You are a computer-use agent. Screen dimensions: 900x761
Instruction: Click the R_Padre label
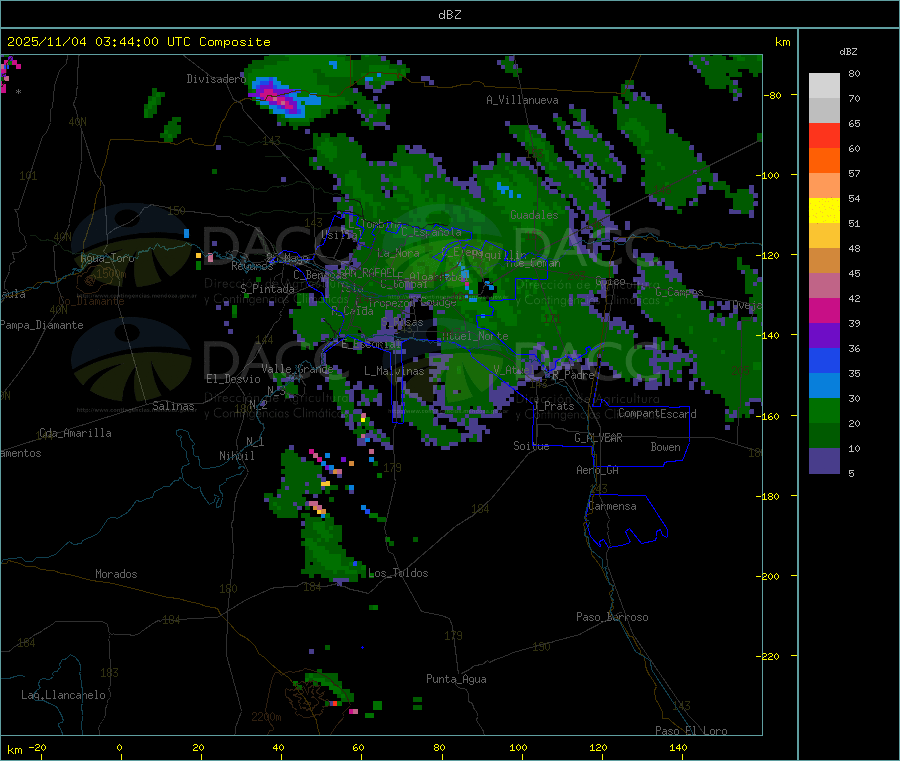click(x=573, y=375)
